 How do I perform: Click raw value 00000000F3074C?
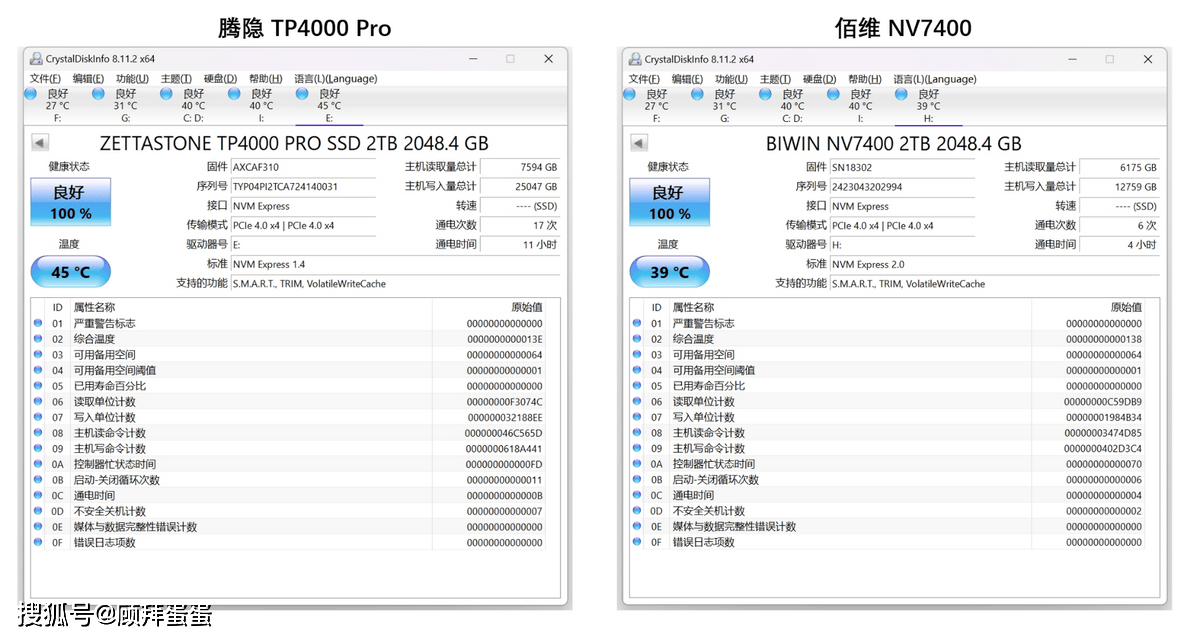505,401
